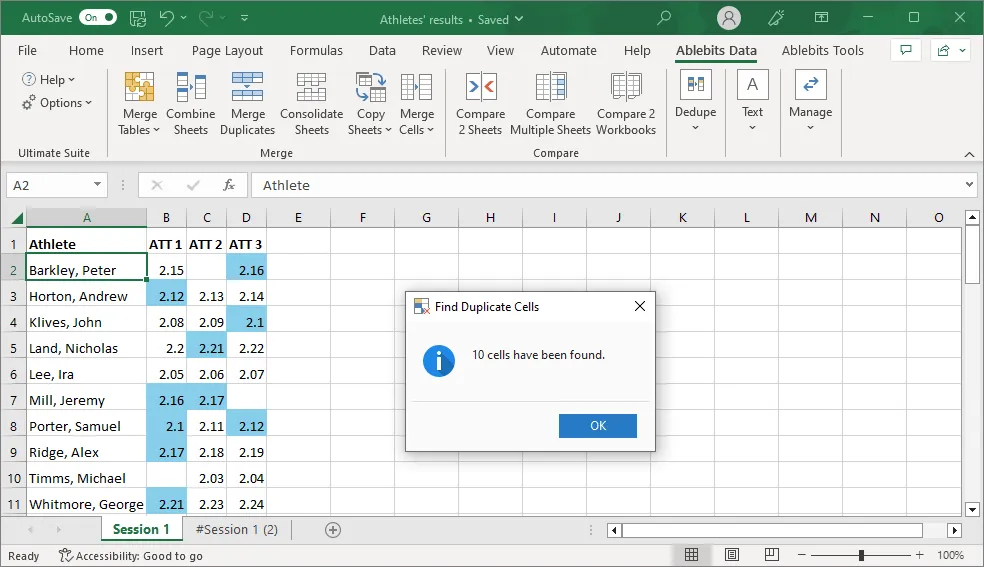
Task: Click the Select All corner triangle
Action: (x=17, y=218)
